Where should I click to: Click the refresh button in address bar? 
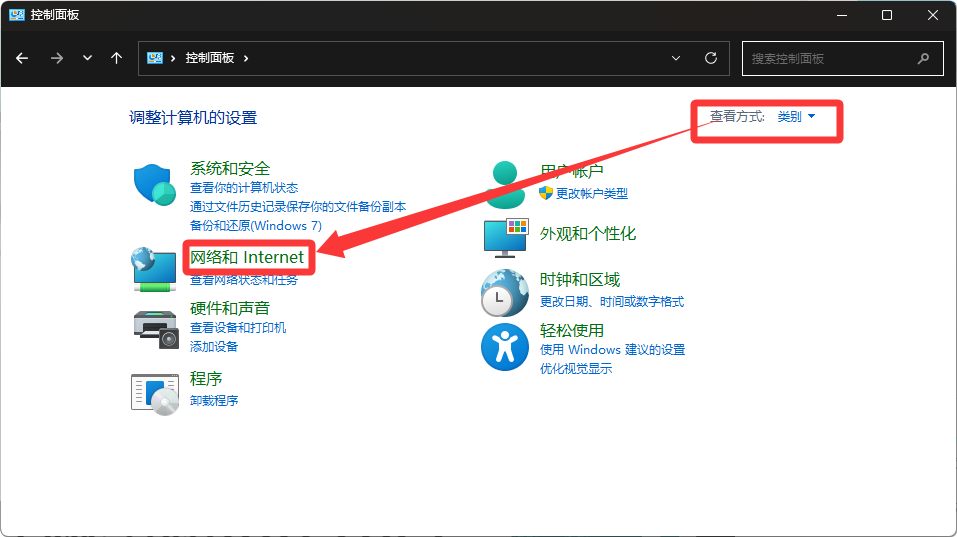click(711, 58)
